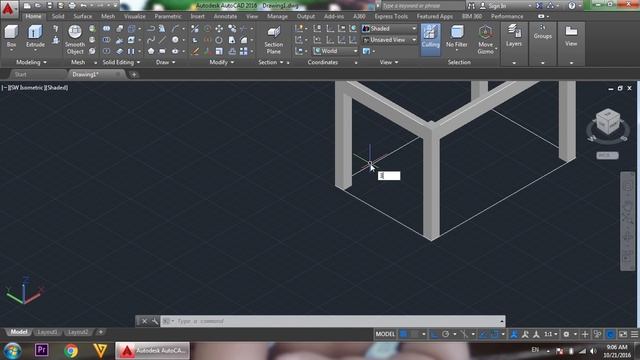
Task: Expand the Modeling panel
Action: [31, 62]
